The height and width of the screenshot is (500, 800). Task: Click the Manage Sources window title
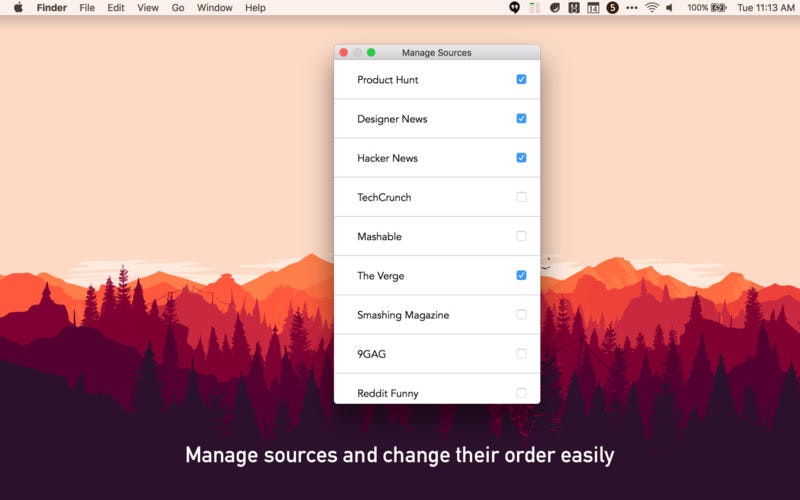point(436,53)
